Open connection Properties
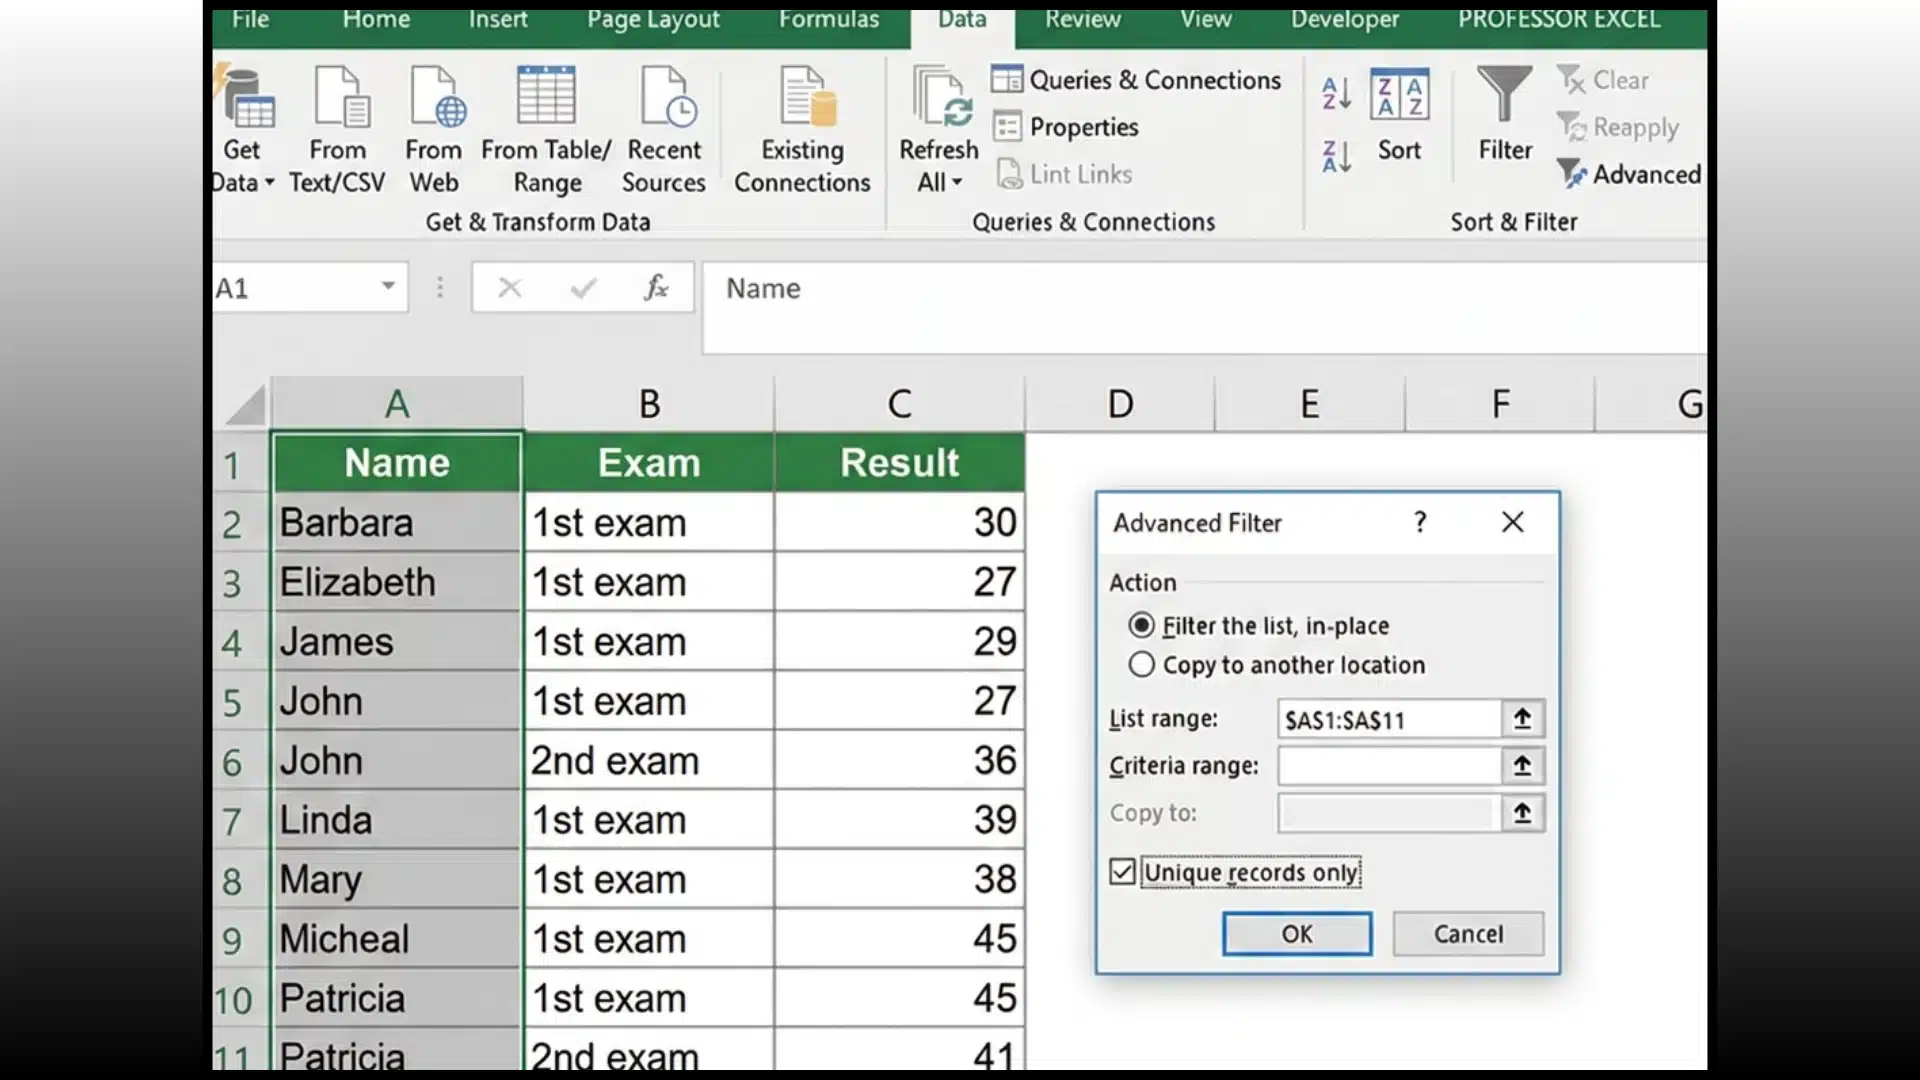Image resolution: width=1920 pixels, height=1080 pixels. point(1066,127)
